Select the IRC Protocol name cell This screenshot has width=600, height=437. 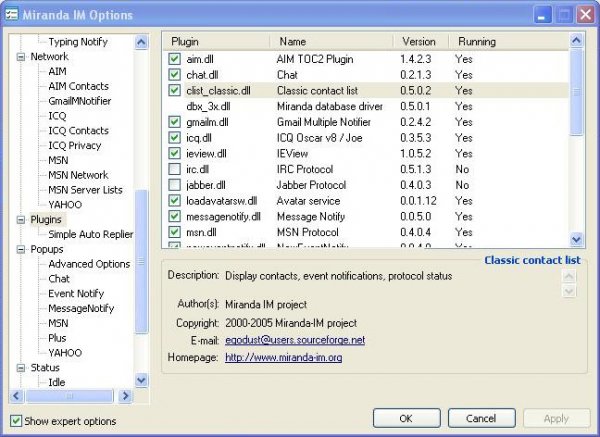click(x=305, y=170)
